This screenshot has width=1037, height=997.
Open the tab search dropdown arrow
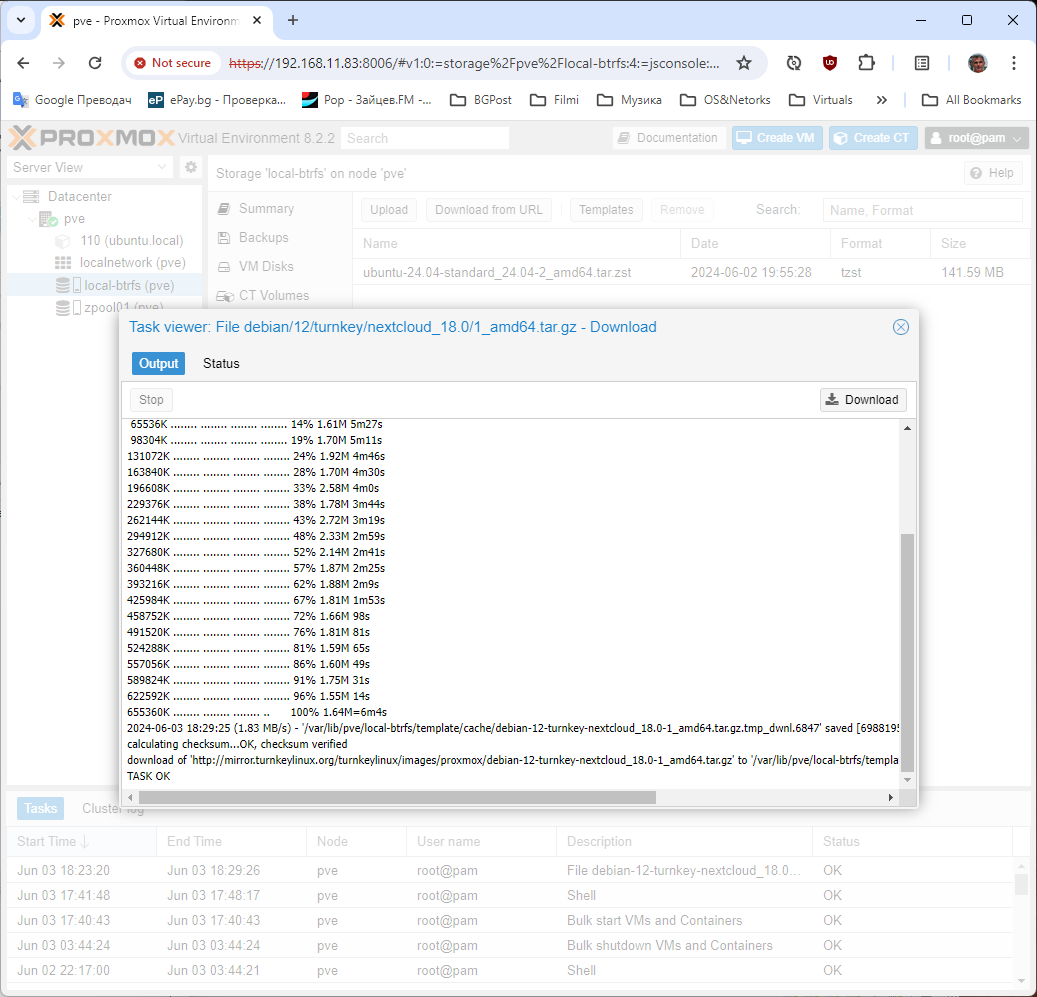point(21,20)
